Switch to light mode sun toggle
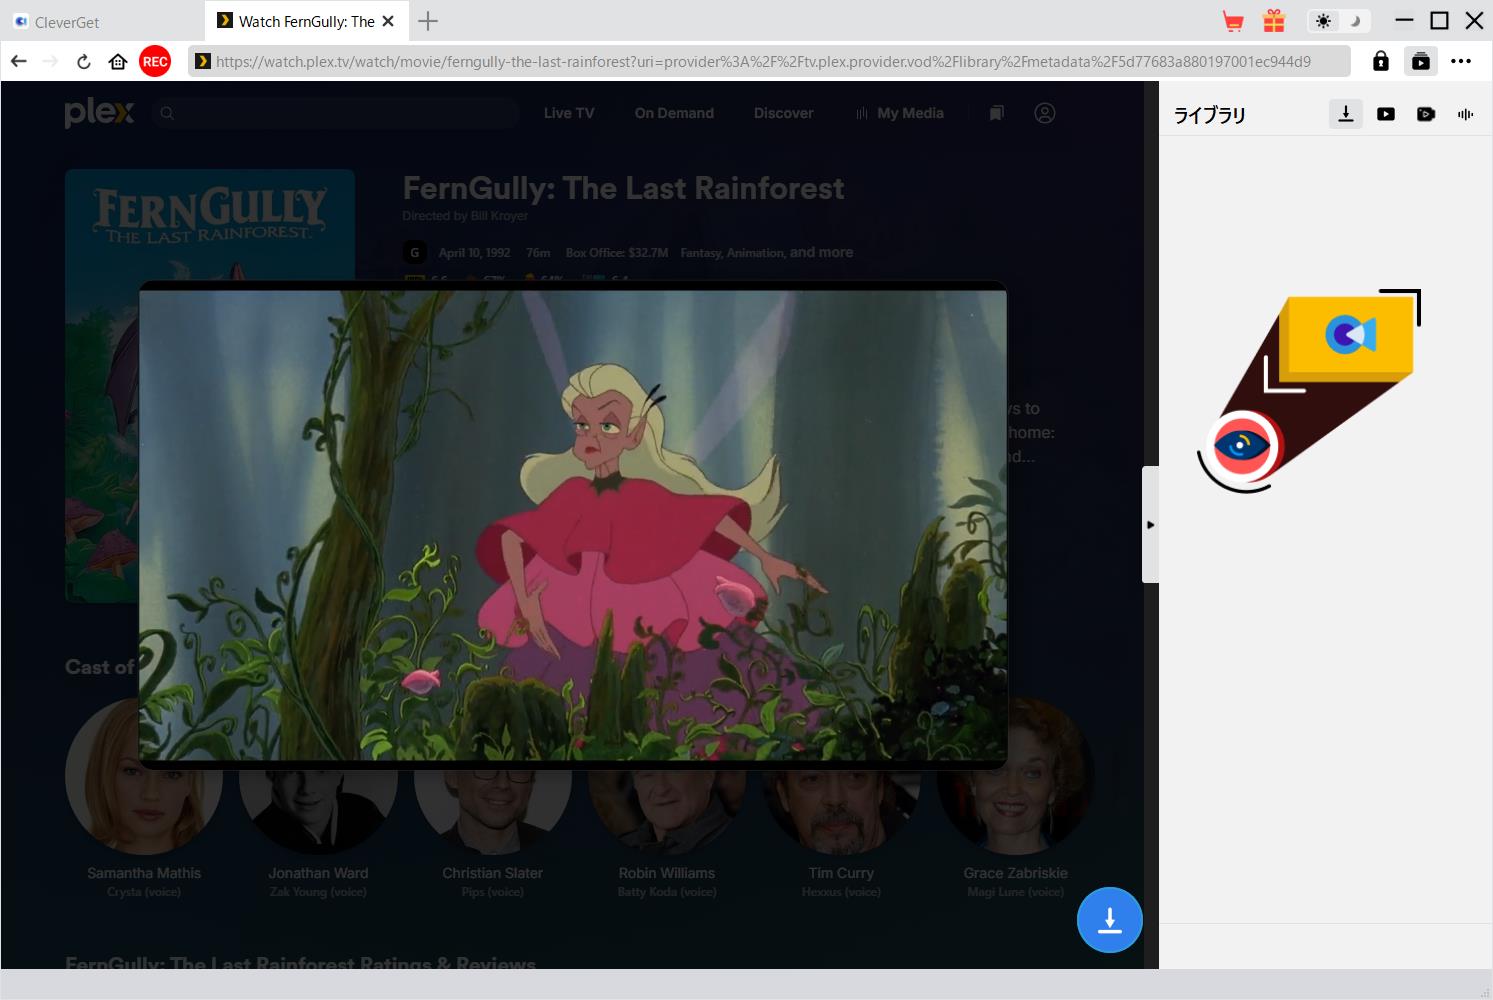Screen dimensions: 1493x1000 tap(1323, 21)
